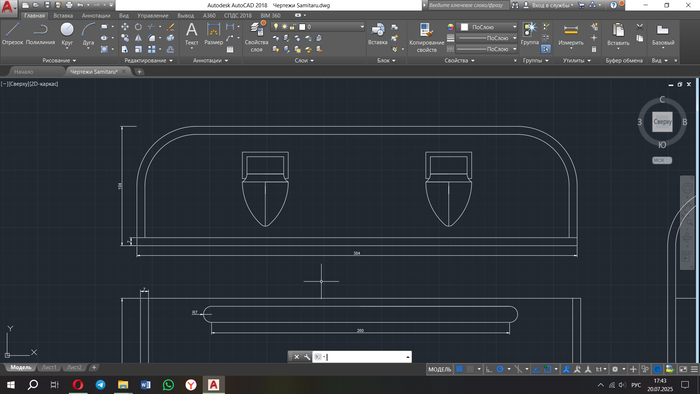This screenshot has width=700, height=394.
Task: Click the Move tool in Редактирование
Action: coord(125,27)
